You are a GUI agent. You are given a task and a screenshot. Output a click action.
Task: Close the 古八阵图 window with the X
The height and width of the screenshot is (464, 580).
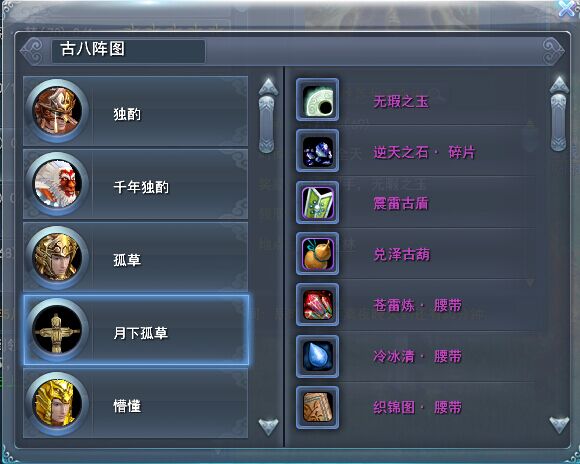(567, 8)
